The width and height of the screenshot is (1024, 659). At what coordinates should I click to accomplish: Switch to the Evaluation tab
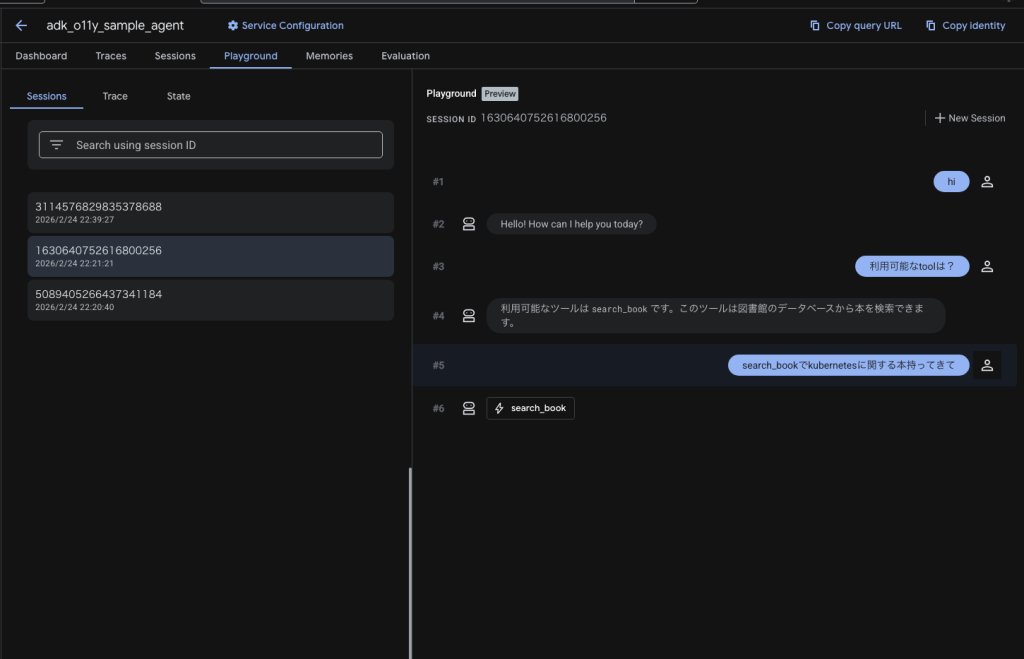[x=405, y=56]
